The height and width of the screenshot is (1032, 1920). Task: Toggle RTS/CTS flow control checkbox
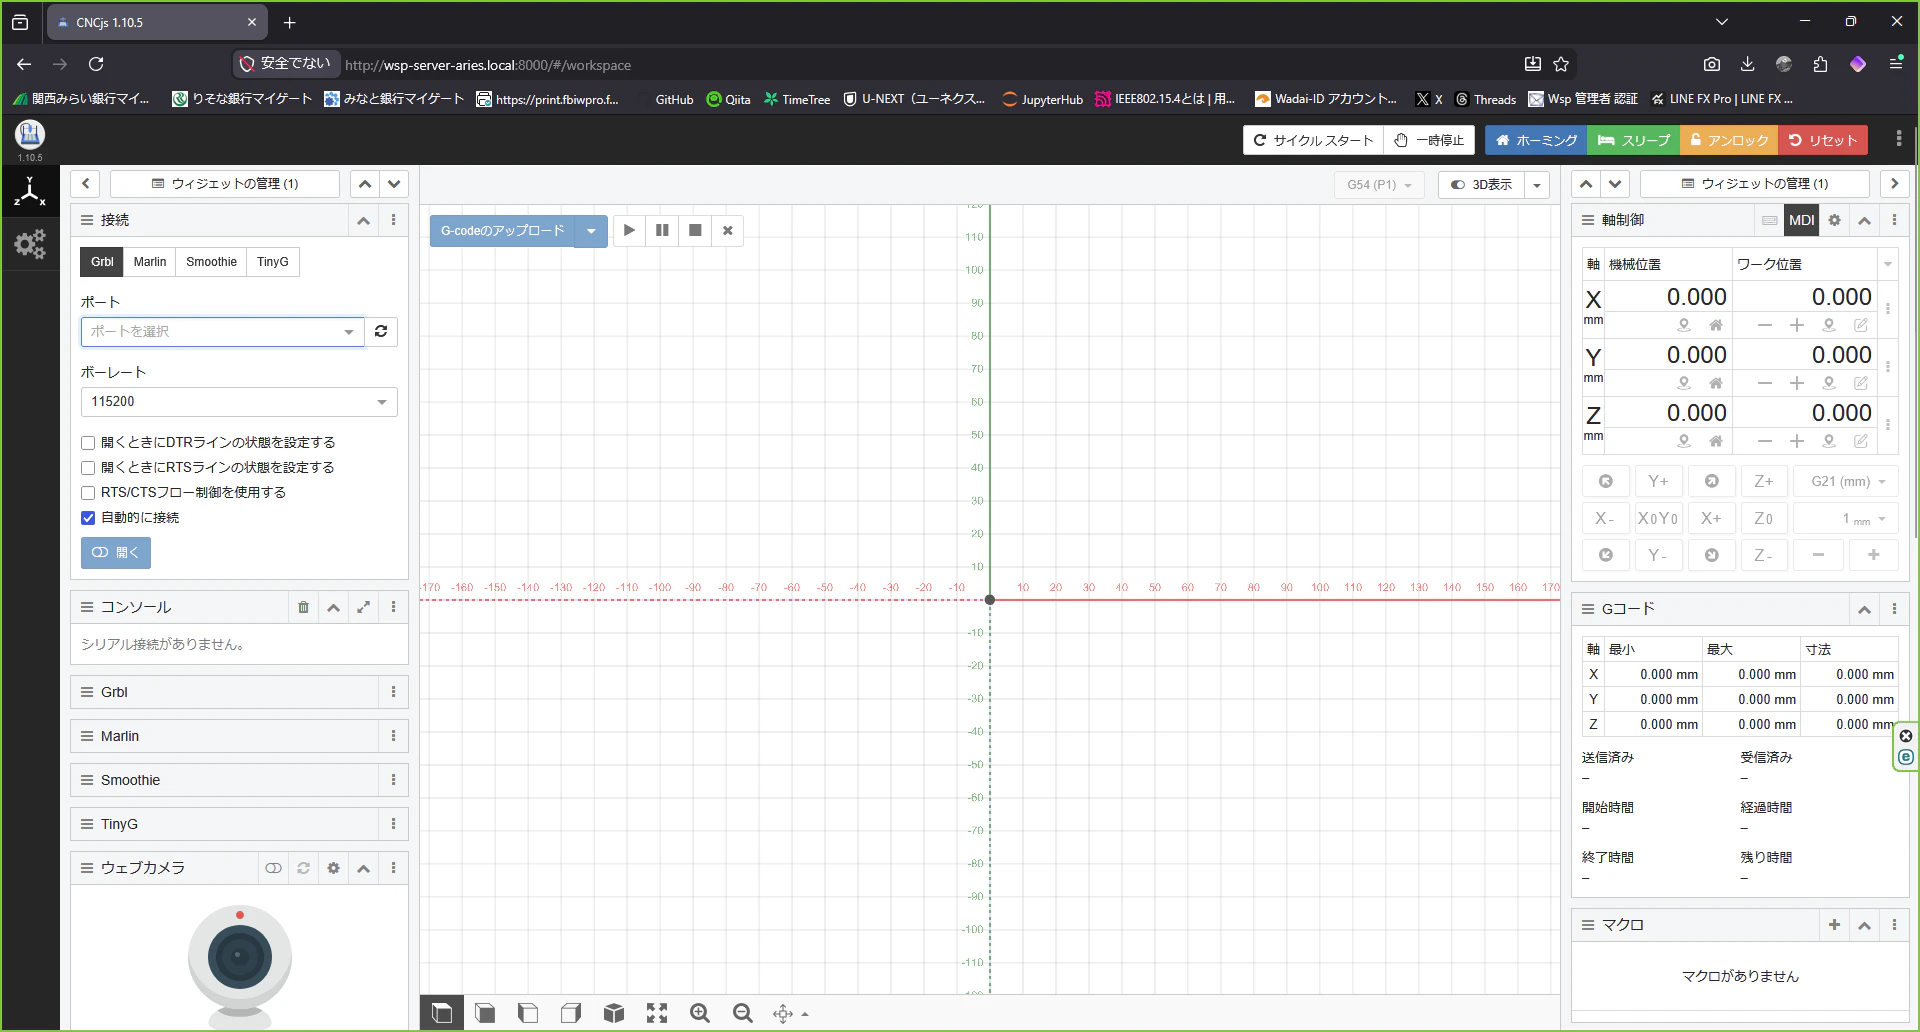pyautogui.click(x=88, y=493)
